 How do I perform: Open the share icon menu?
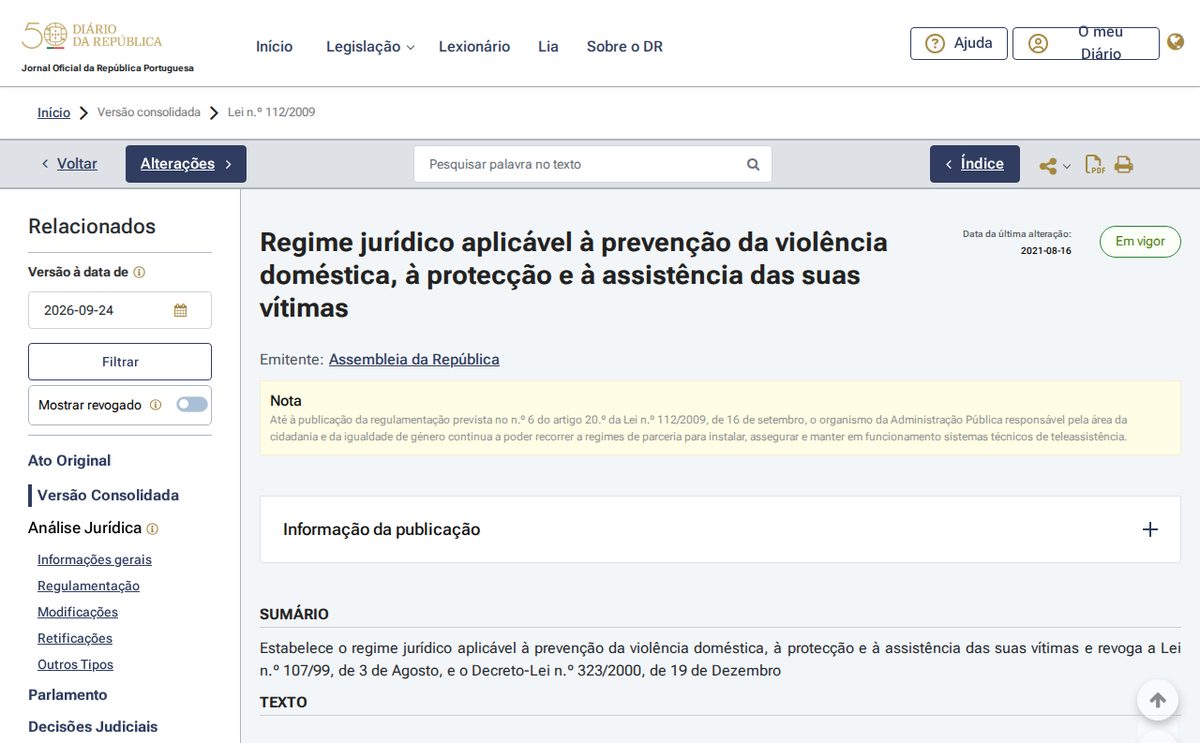[x=1055, y=166]
